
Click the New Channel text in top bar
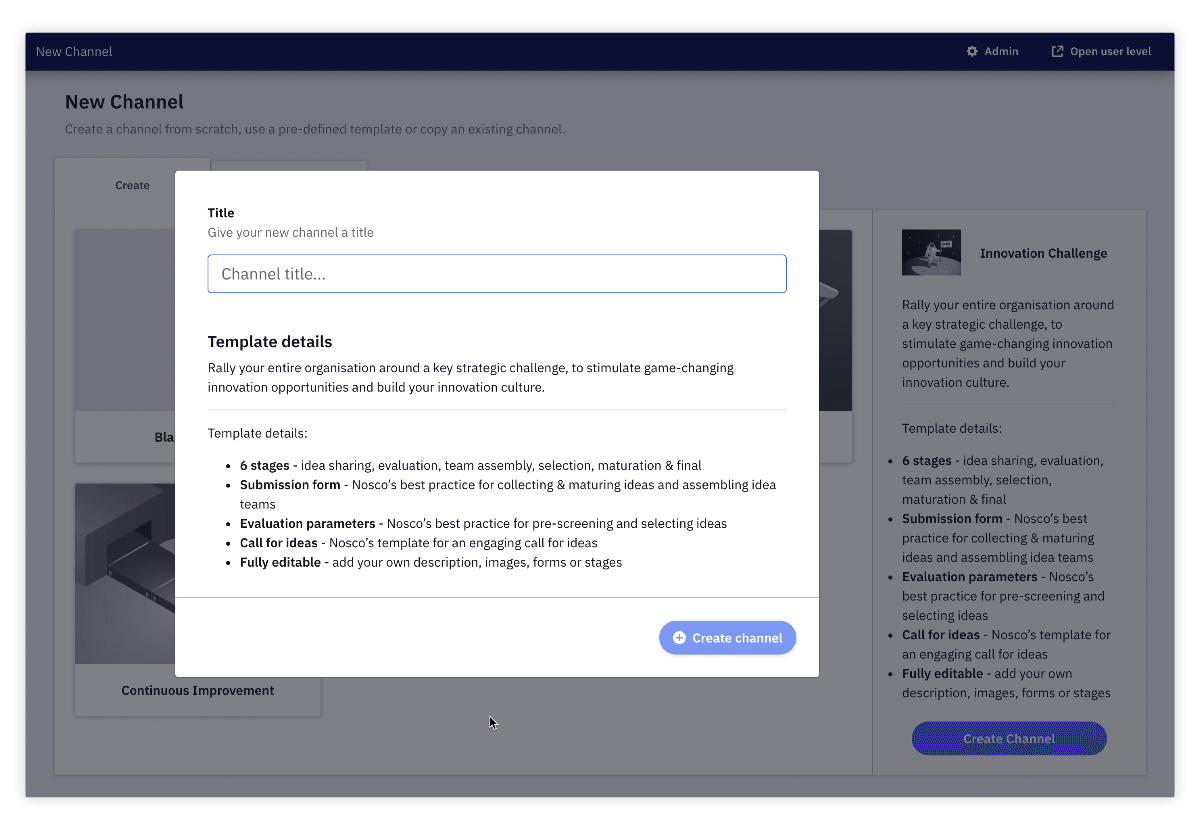click(74, 52)
